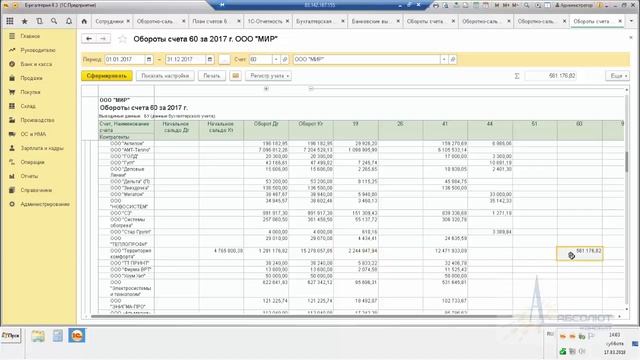This screenshot has height=360, width=640.
Task: Open the History clipboard icon
Action: coord(40,21)
